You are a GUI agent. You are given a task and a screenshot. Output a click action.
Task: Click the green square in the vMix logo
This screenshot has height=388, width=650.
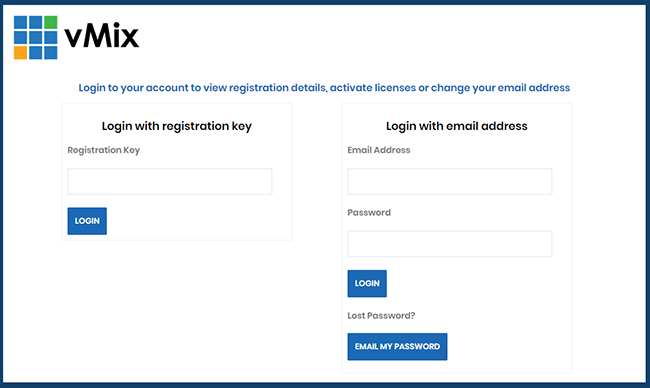coord(51,22)
